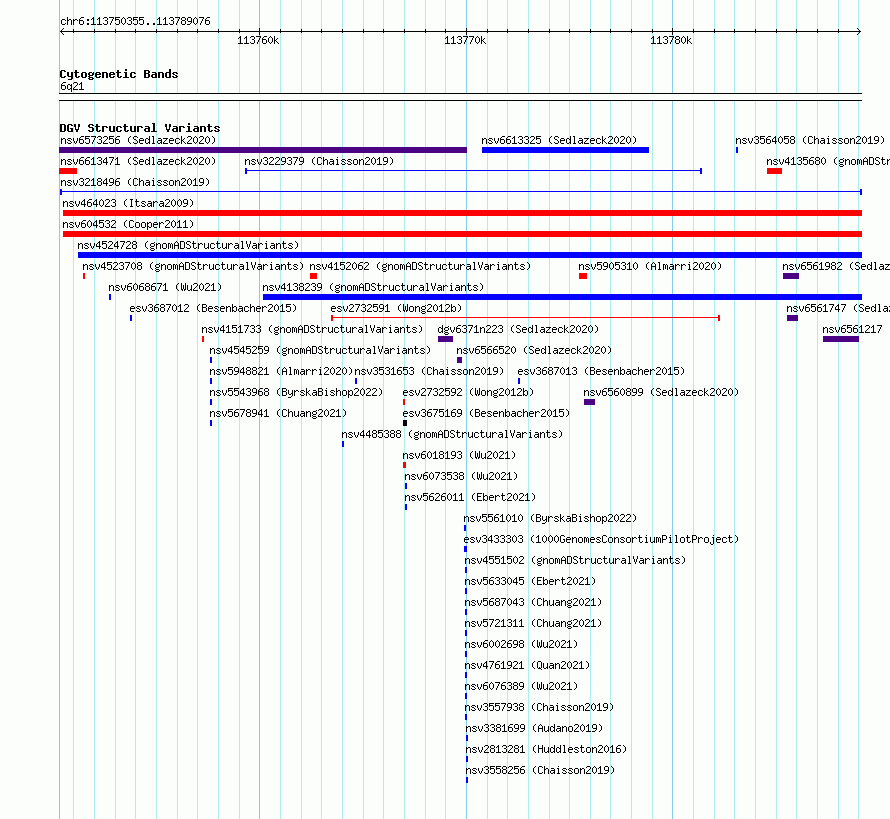This screenshot has height=819, width=890.
Task: Select esv3687012 (Besenbacher2015) label
Action: [x=213, y=308]
